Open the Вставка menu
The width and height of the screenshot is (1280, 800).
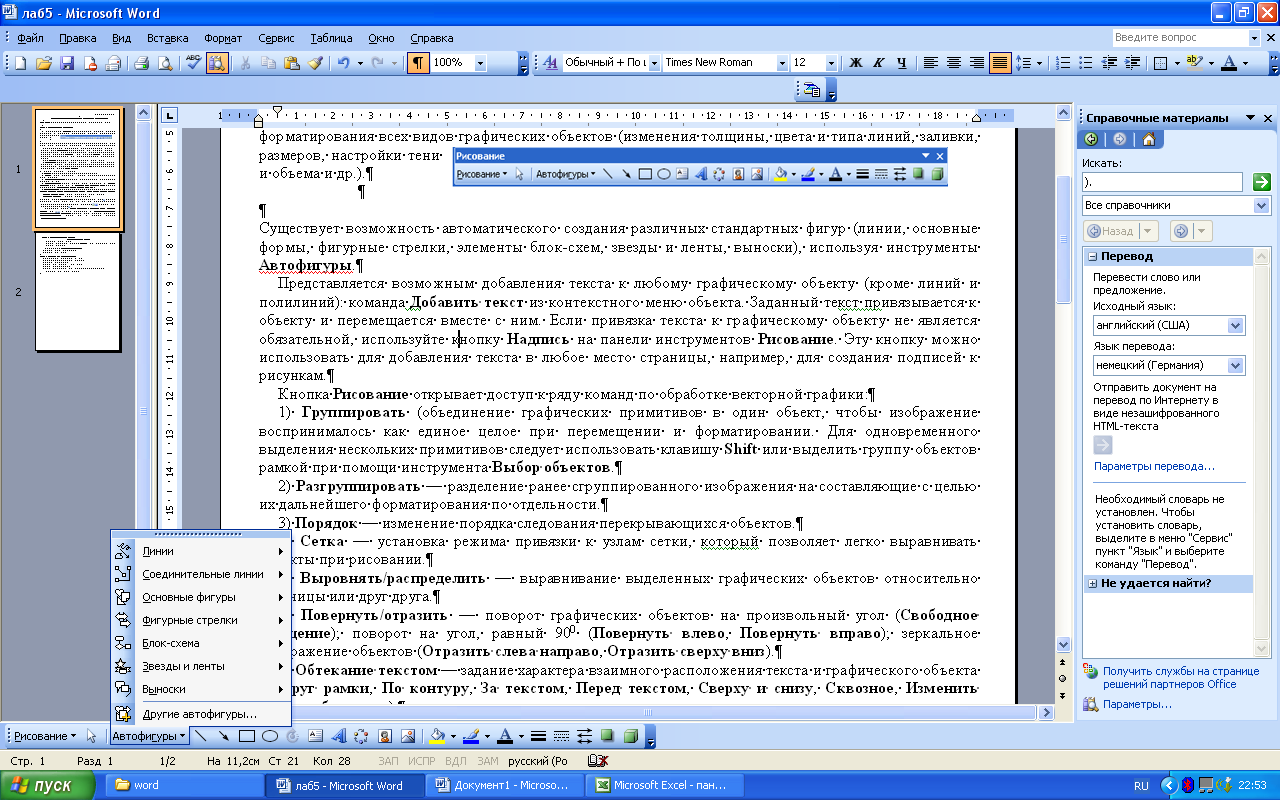coord(167,38)
